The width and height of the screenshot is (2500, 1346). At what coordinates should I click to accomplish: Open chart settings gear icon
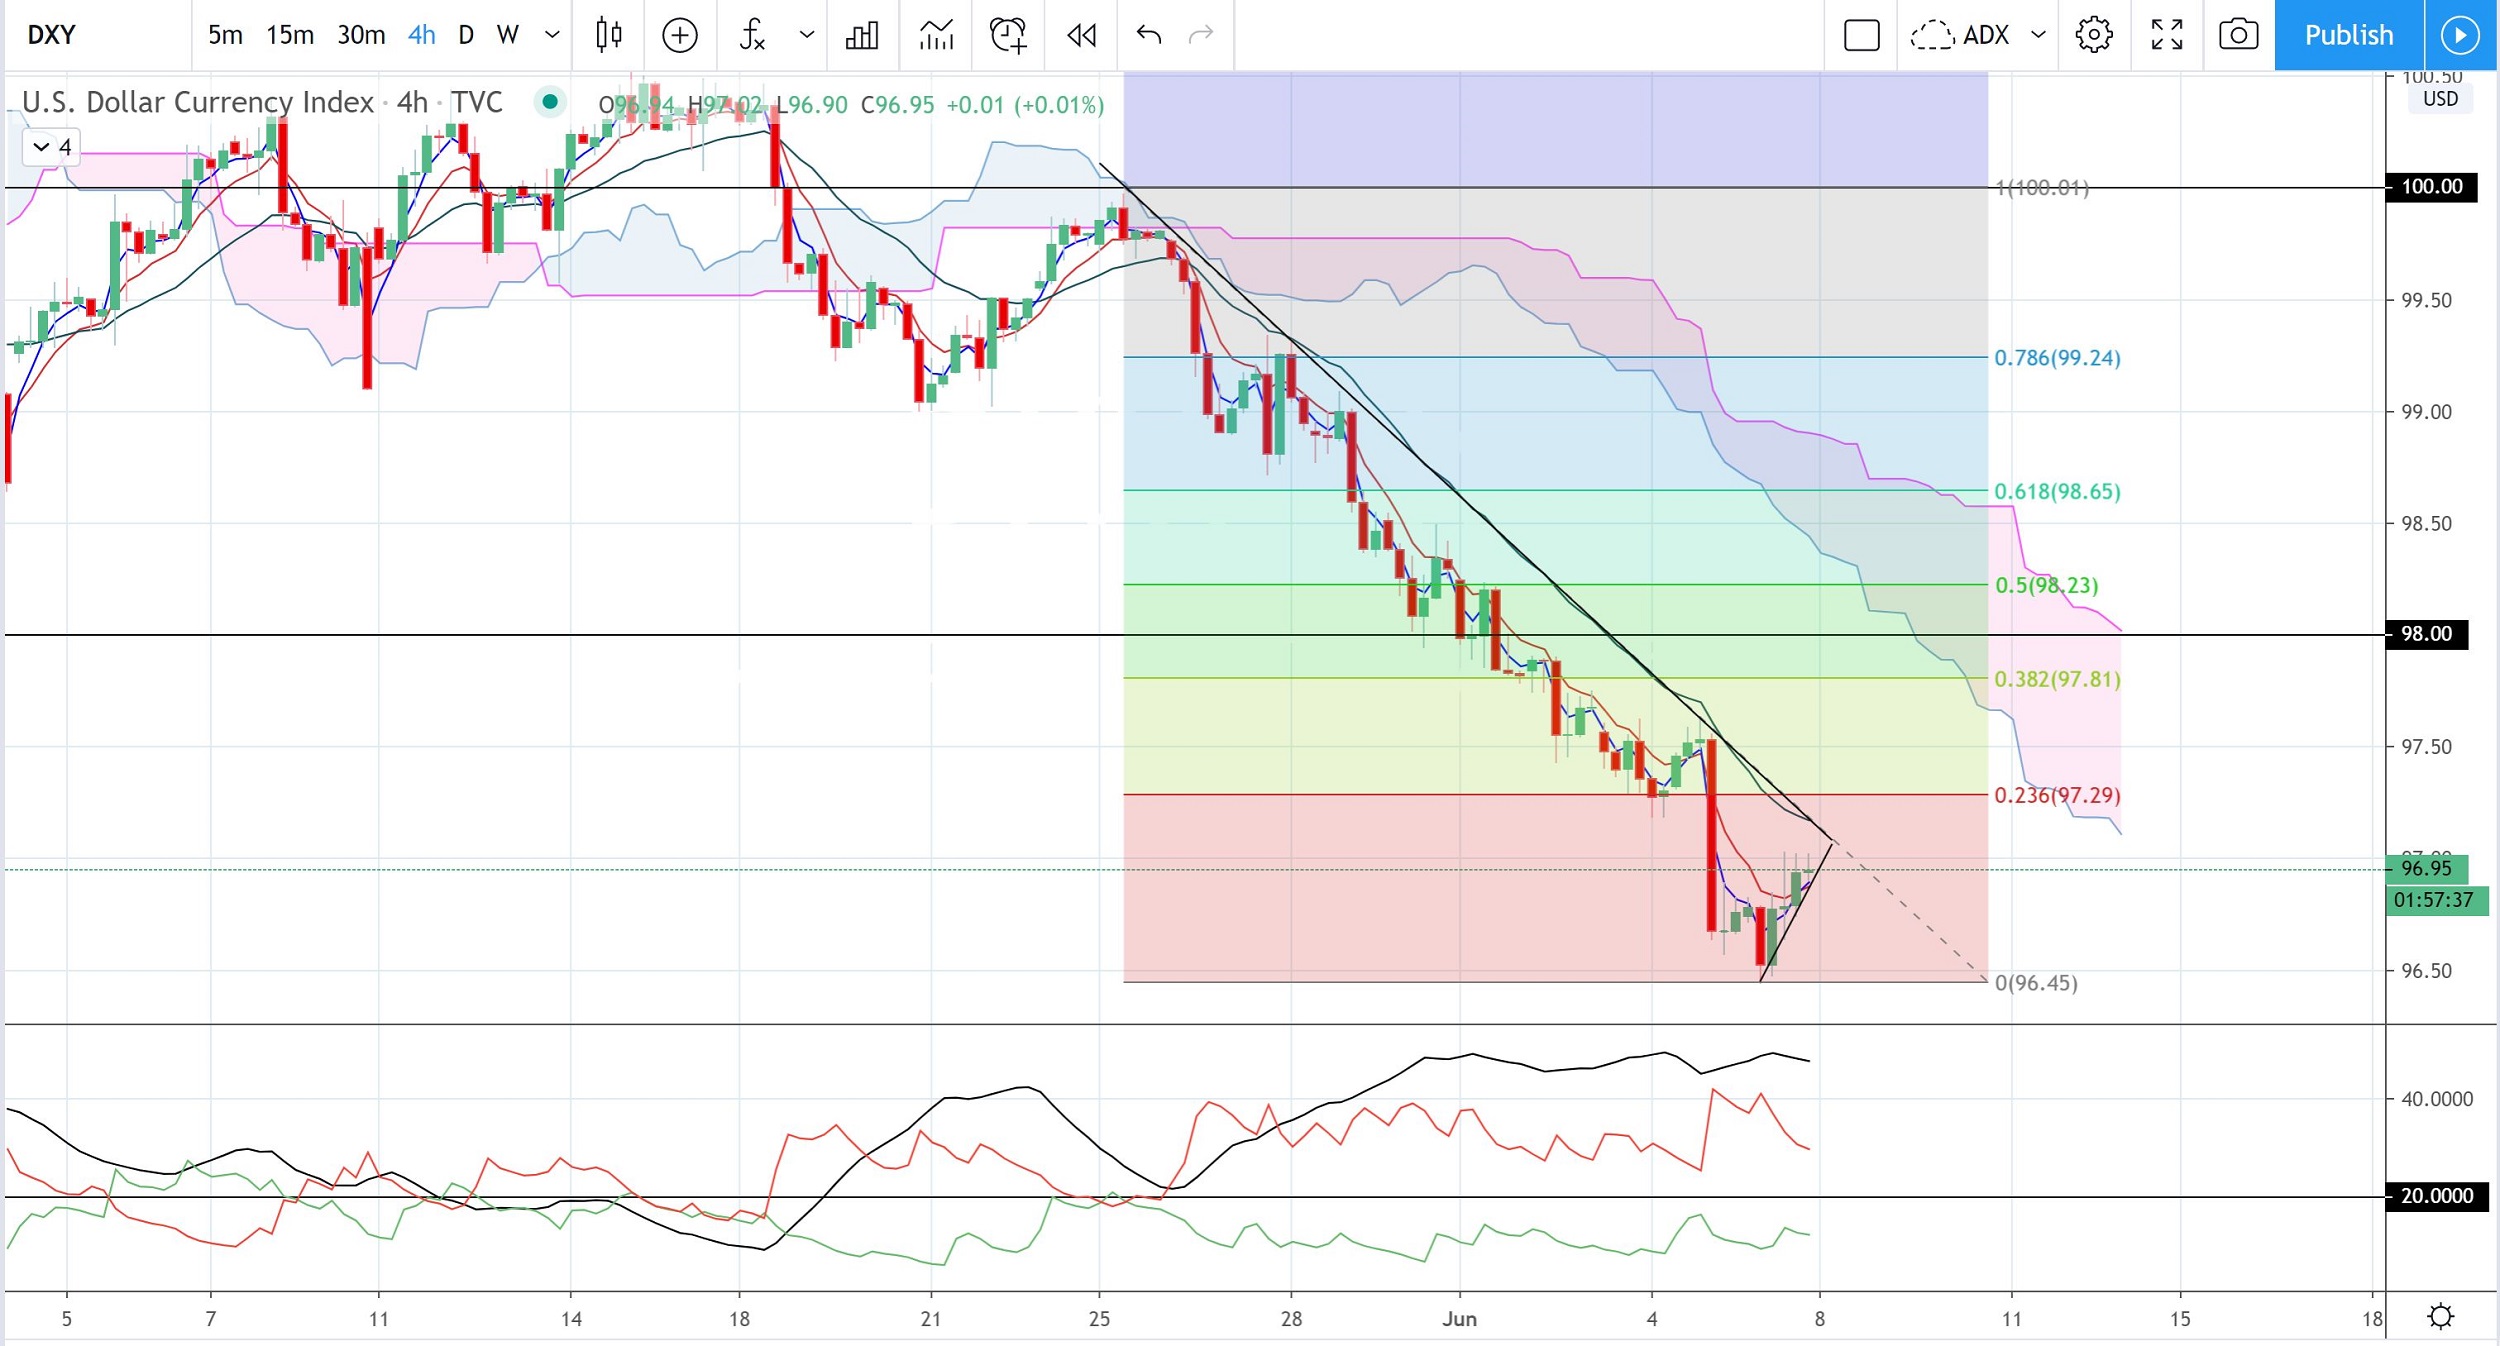[x=2094, y=35]
